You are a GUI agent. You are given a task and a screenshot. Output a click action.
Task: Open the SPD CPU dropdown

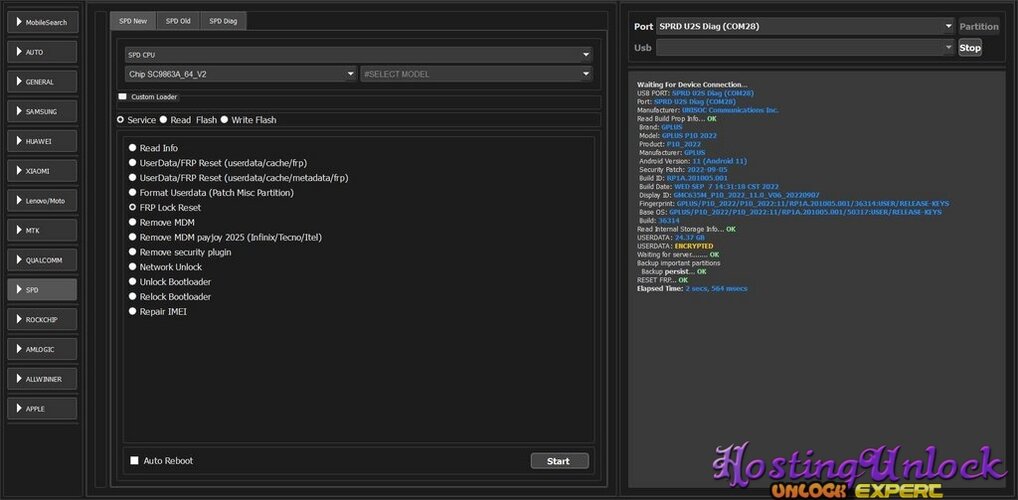click(358, 55)
